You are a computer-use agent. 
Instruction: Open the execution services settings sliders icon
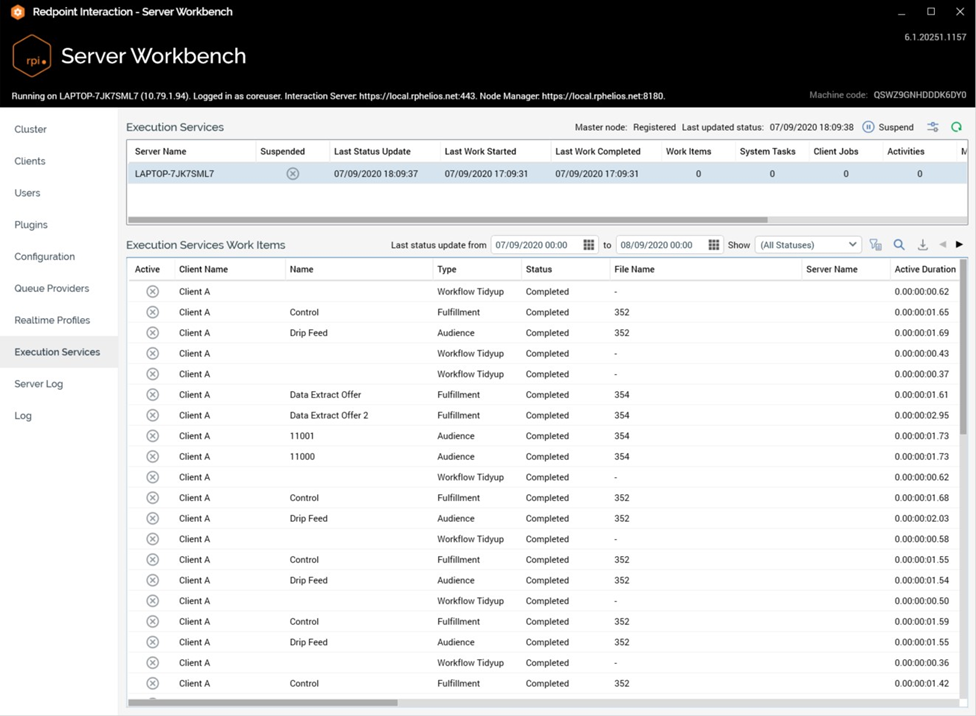[932, 127]
